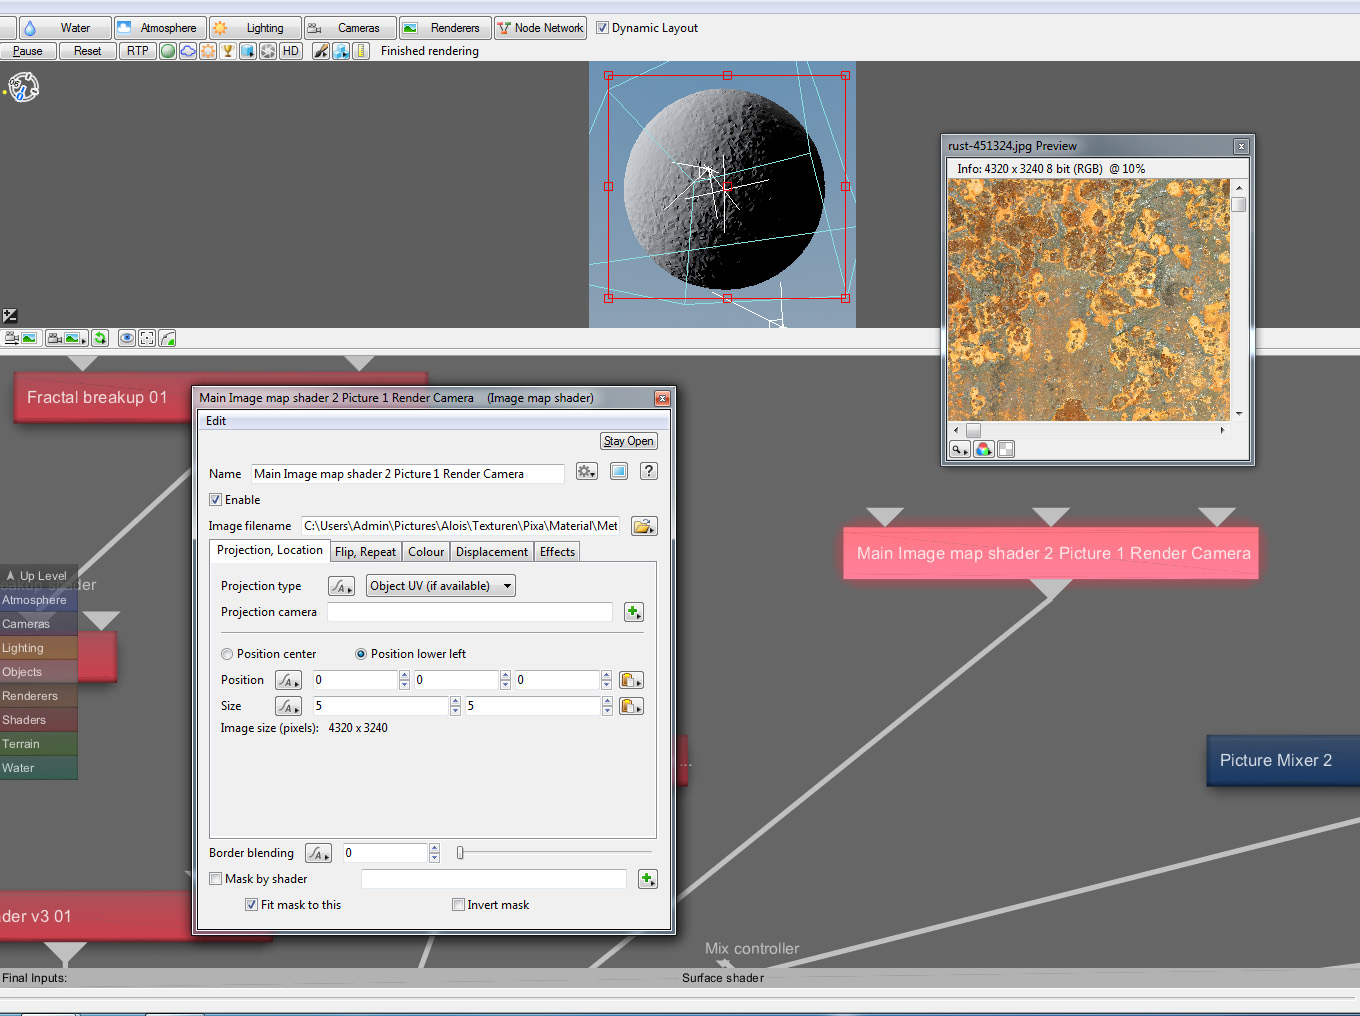Click the green plus beside Projection camera
This screenshot has width=1360, height=1016.
point(633,612)
